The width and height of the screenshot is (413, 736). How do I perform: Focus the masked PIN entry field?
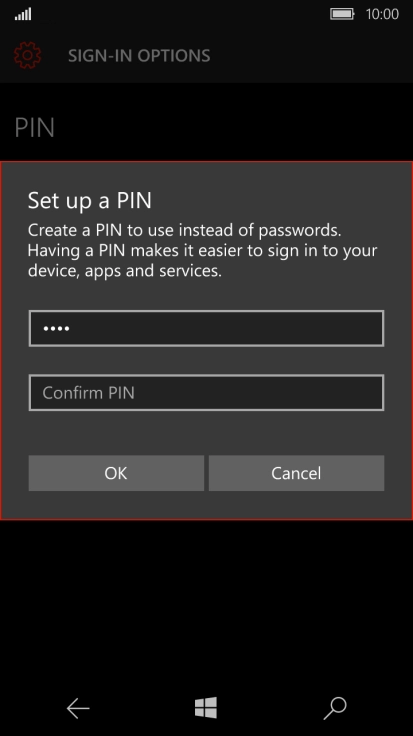[x=206, y=328]
